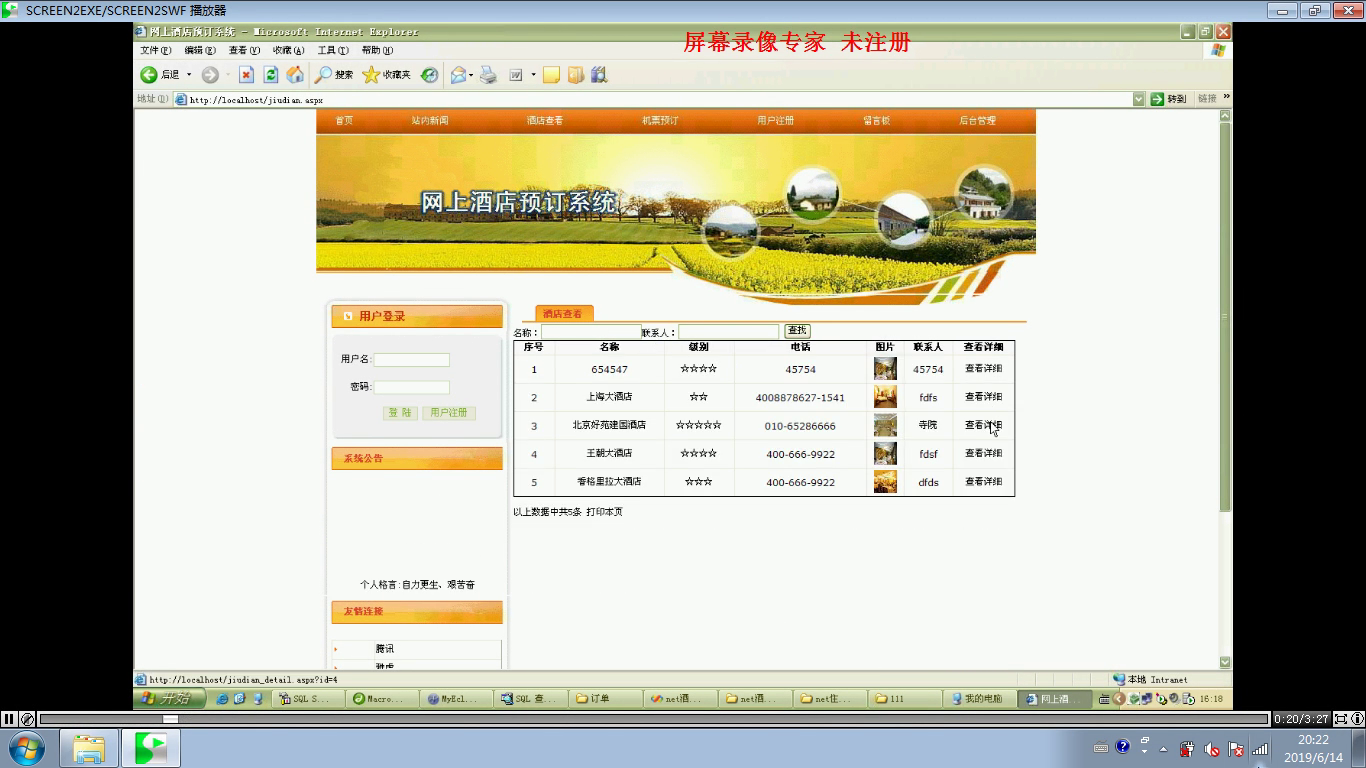Click the XP 开始 Start button

click(x=170, y=698)
